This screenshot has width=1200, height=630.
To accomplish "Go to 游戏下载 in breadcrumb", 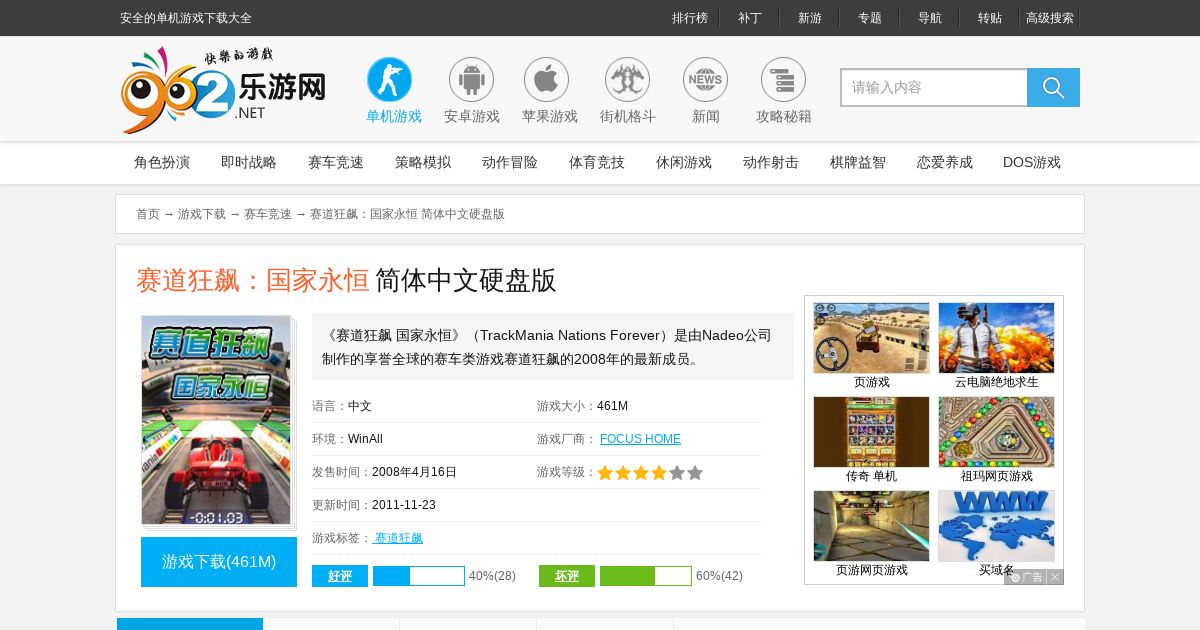I will coord(202,214).
